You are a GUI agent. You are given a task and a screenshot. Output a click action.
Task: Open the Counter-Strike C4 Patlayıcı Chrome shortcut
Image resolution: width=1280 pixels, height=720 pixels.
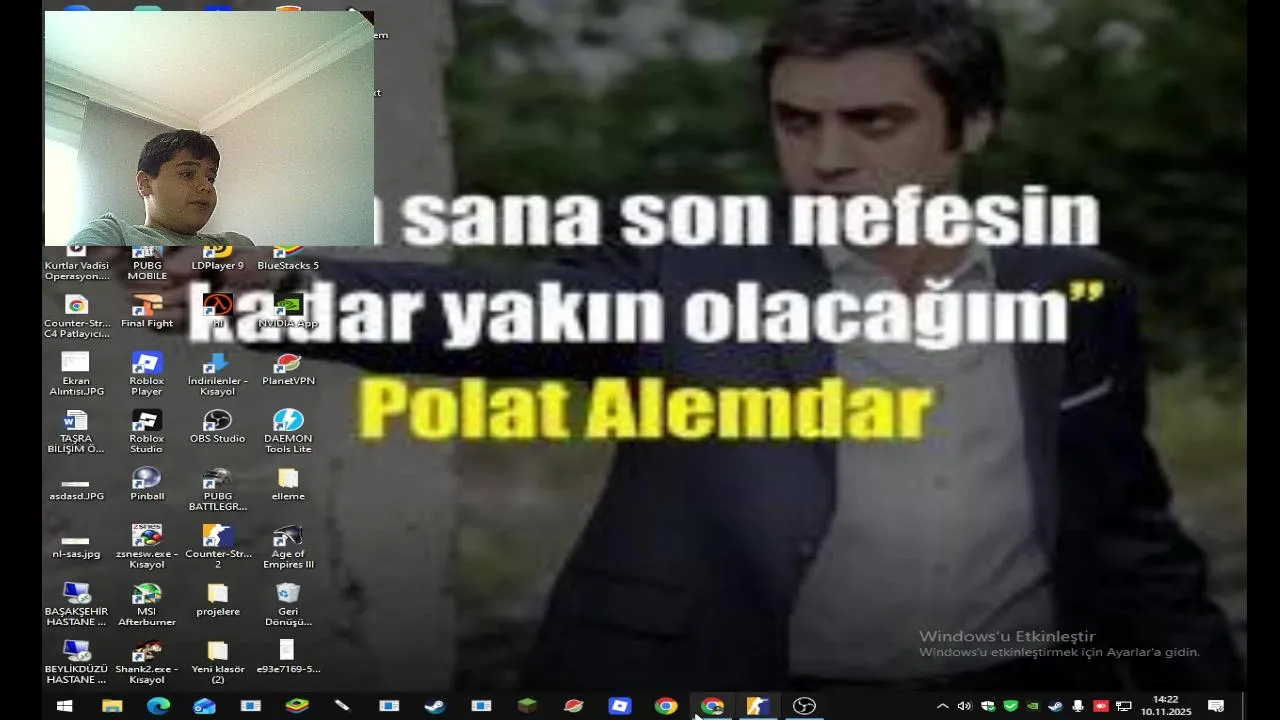[76, 315]
